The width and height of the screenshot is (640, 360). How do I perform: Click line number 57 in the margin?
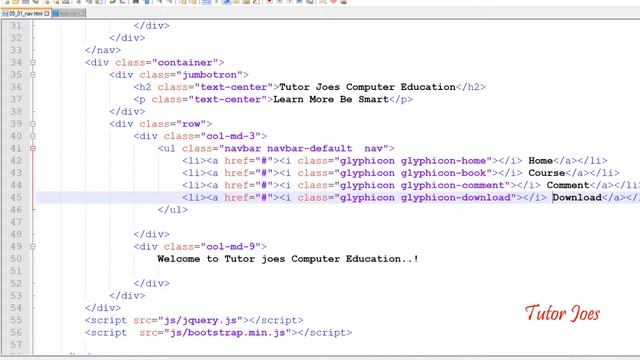16,345
